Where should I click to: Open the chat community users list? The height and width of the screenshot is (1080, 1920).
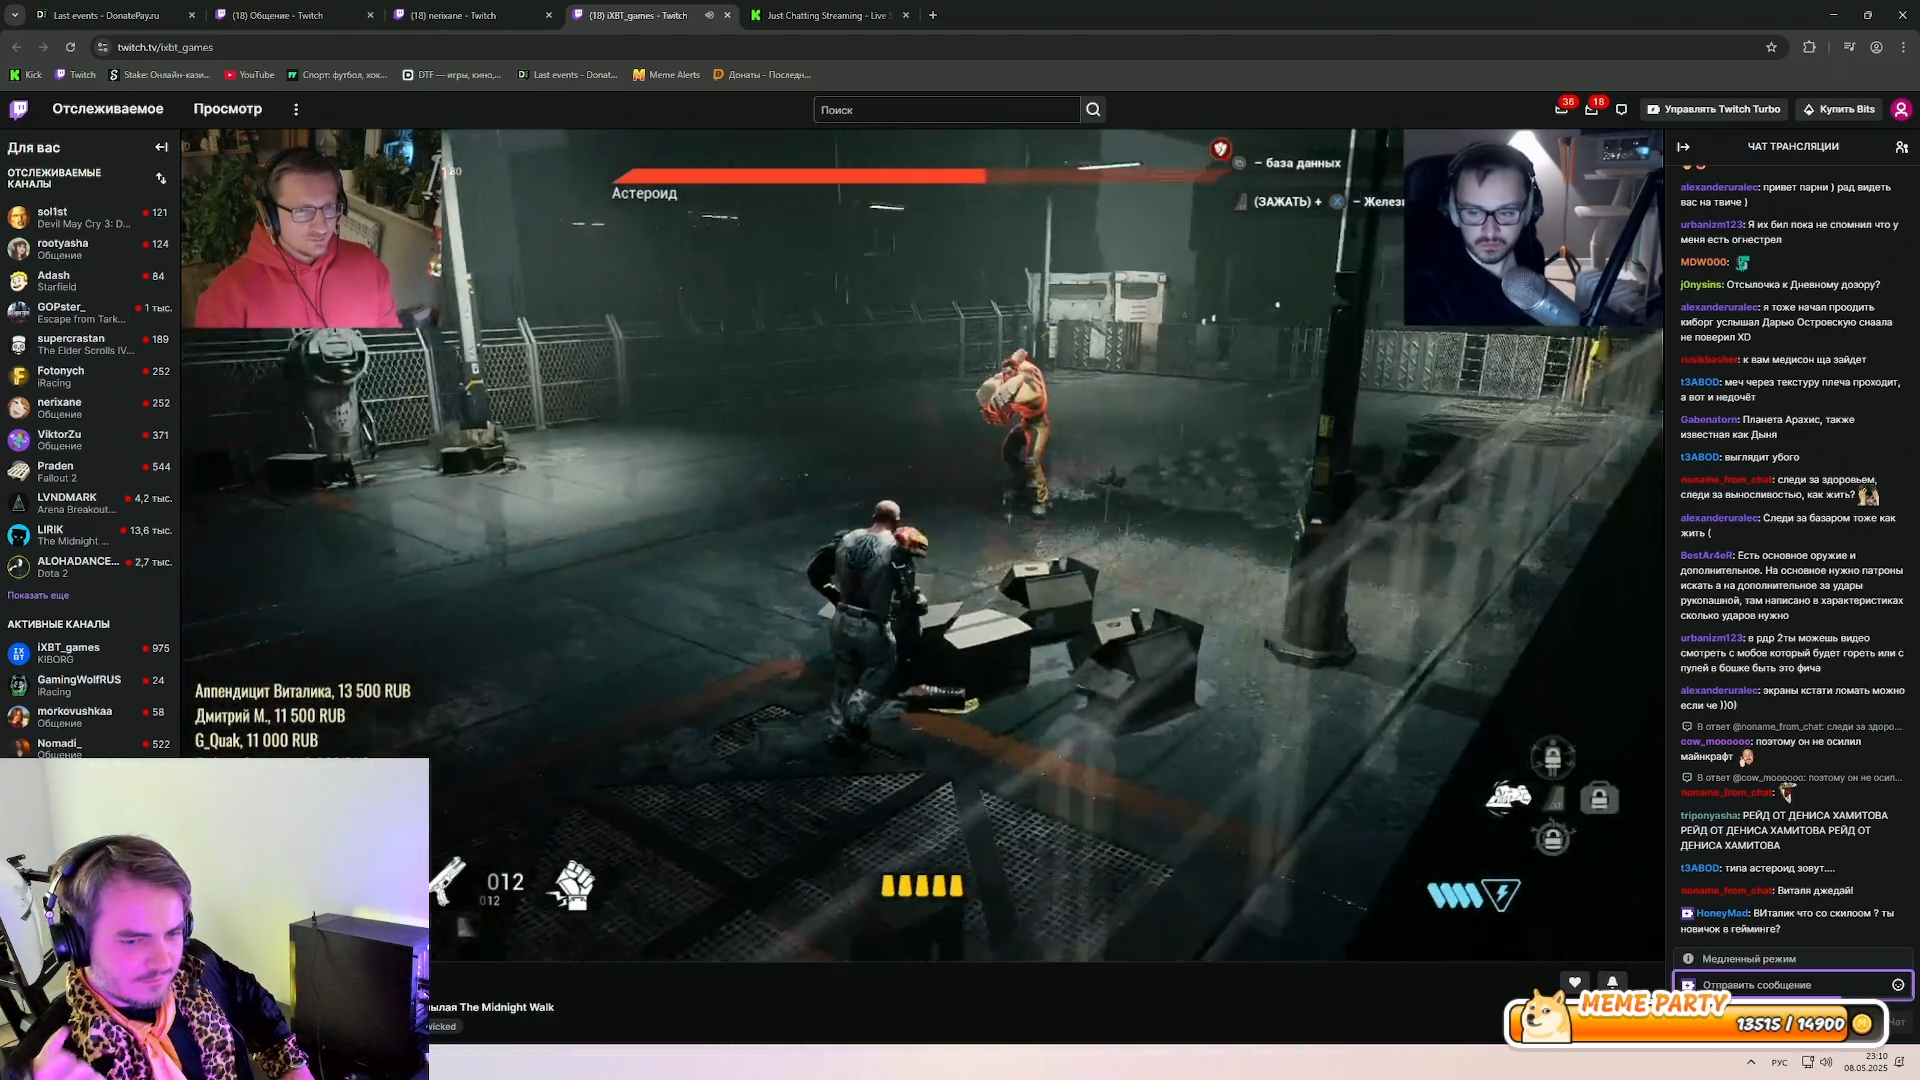pyautogui.click(x=1901, y=147)
